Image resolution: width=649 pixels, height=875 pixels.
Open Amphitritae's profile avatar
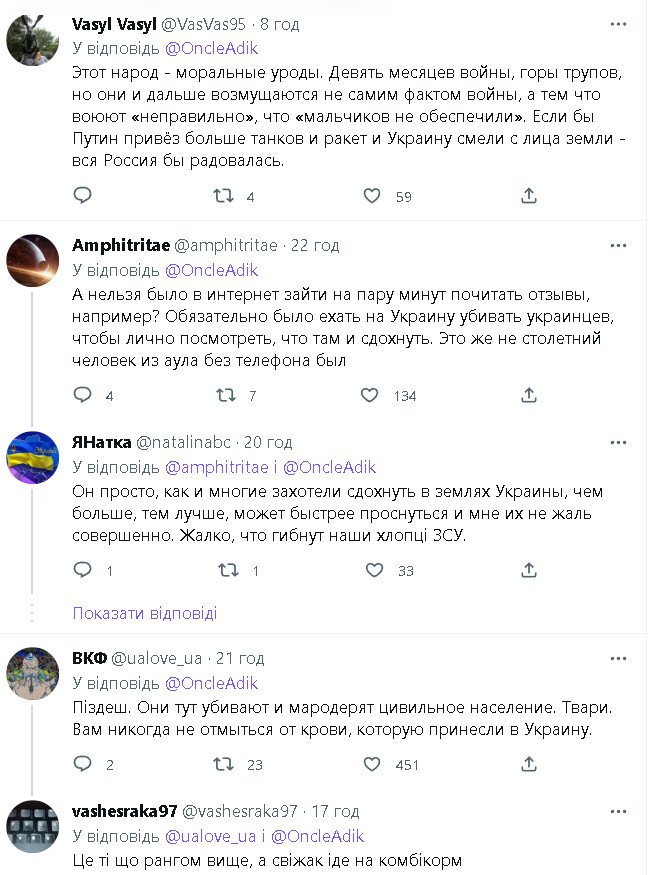(33, 261)
